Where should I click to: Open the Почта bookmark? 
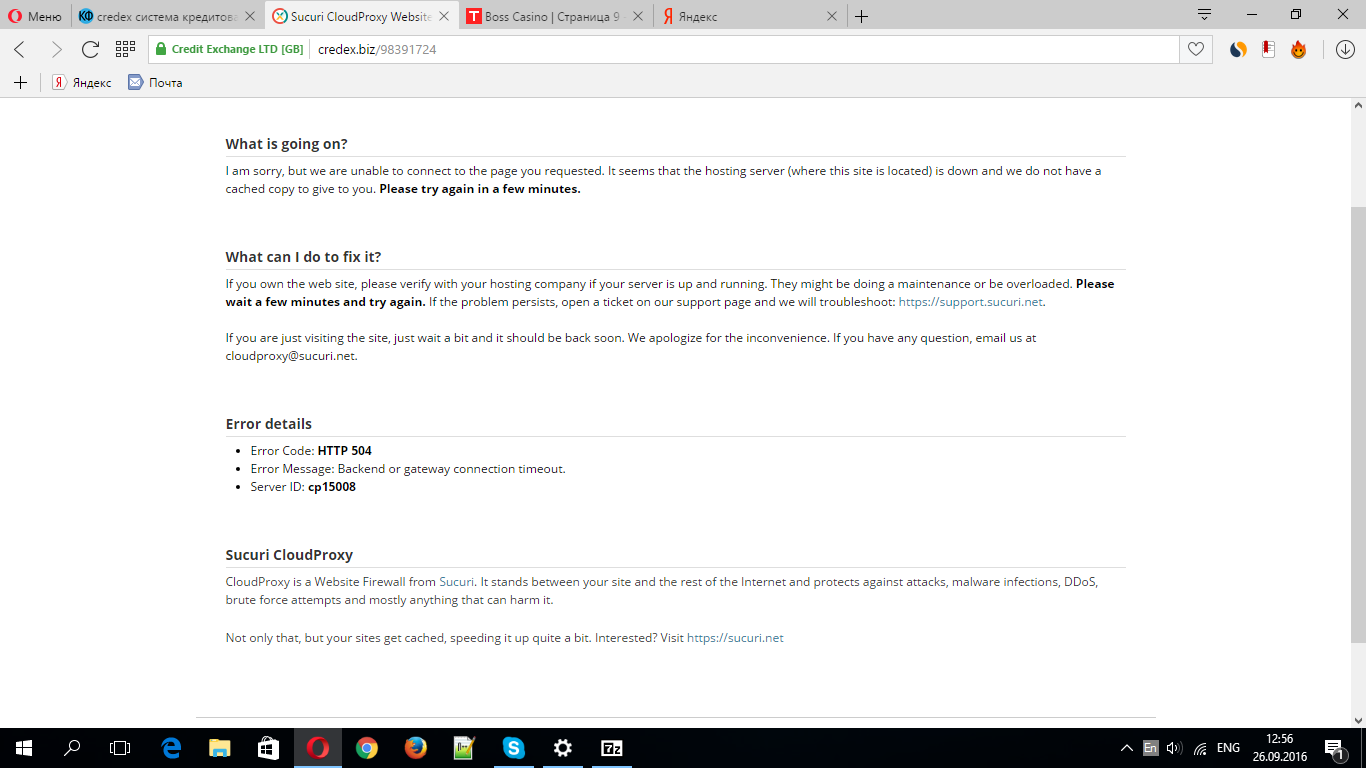click(x=155, y=82)
